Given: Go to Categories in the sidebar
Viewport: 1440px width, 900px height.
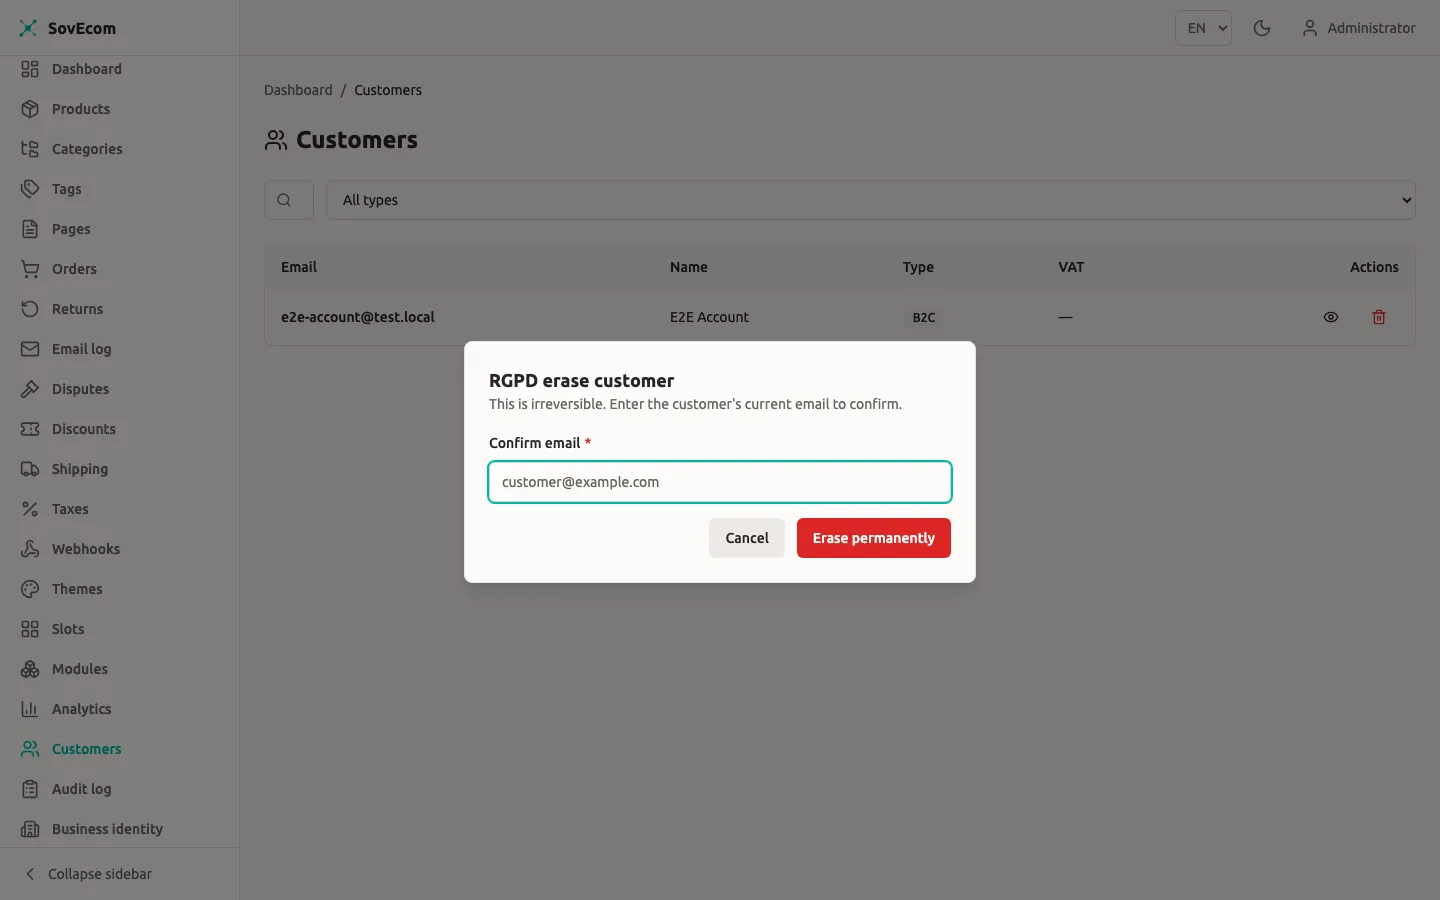Looking at the screenshot, I should pyautogui.click(x=120, y=149).
